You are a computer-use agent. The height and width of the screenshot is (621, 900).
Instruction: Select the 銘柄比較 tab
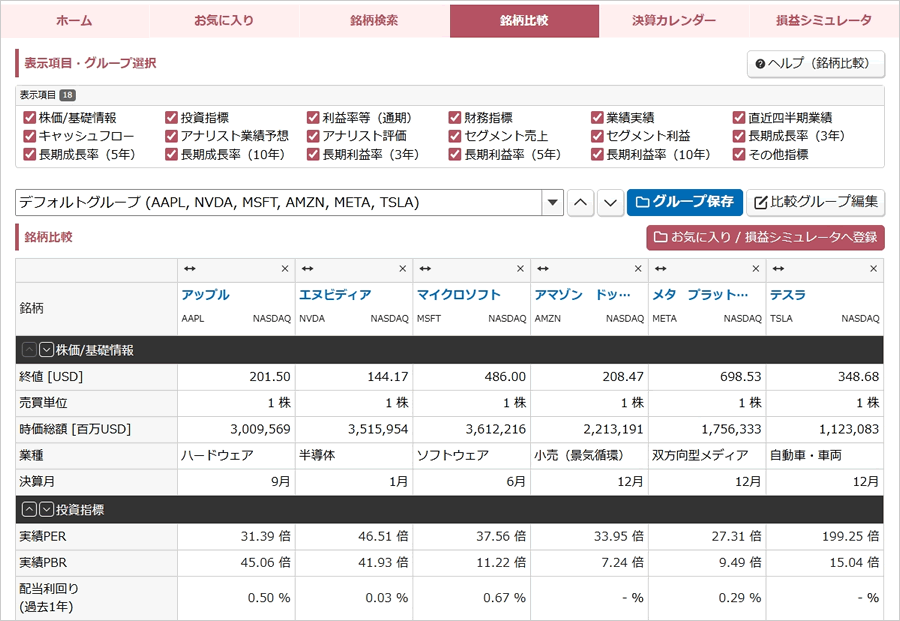click(x=524, y=21)
